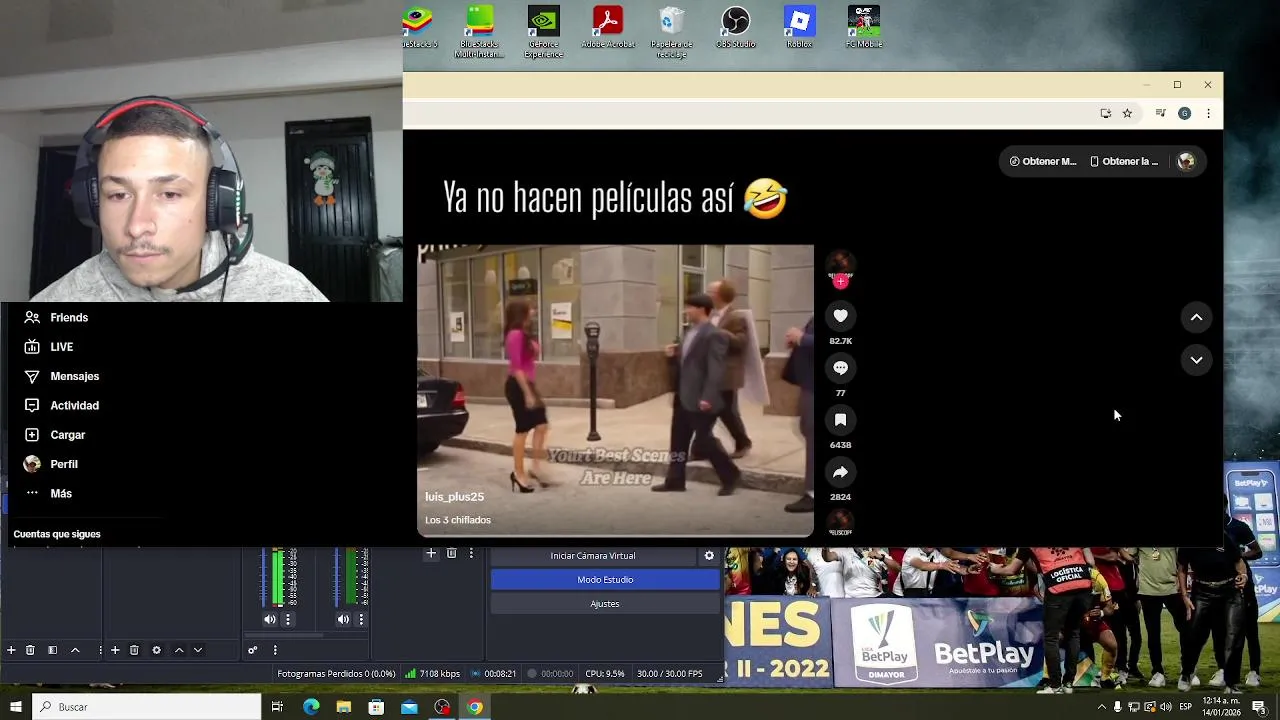Image resolution: width=1280 pixels, height=720 pixels.
Task: Click the Chrome install app icon
Action: click(x=1105, y=113)
